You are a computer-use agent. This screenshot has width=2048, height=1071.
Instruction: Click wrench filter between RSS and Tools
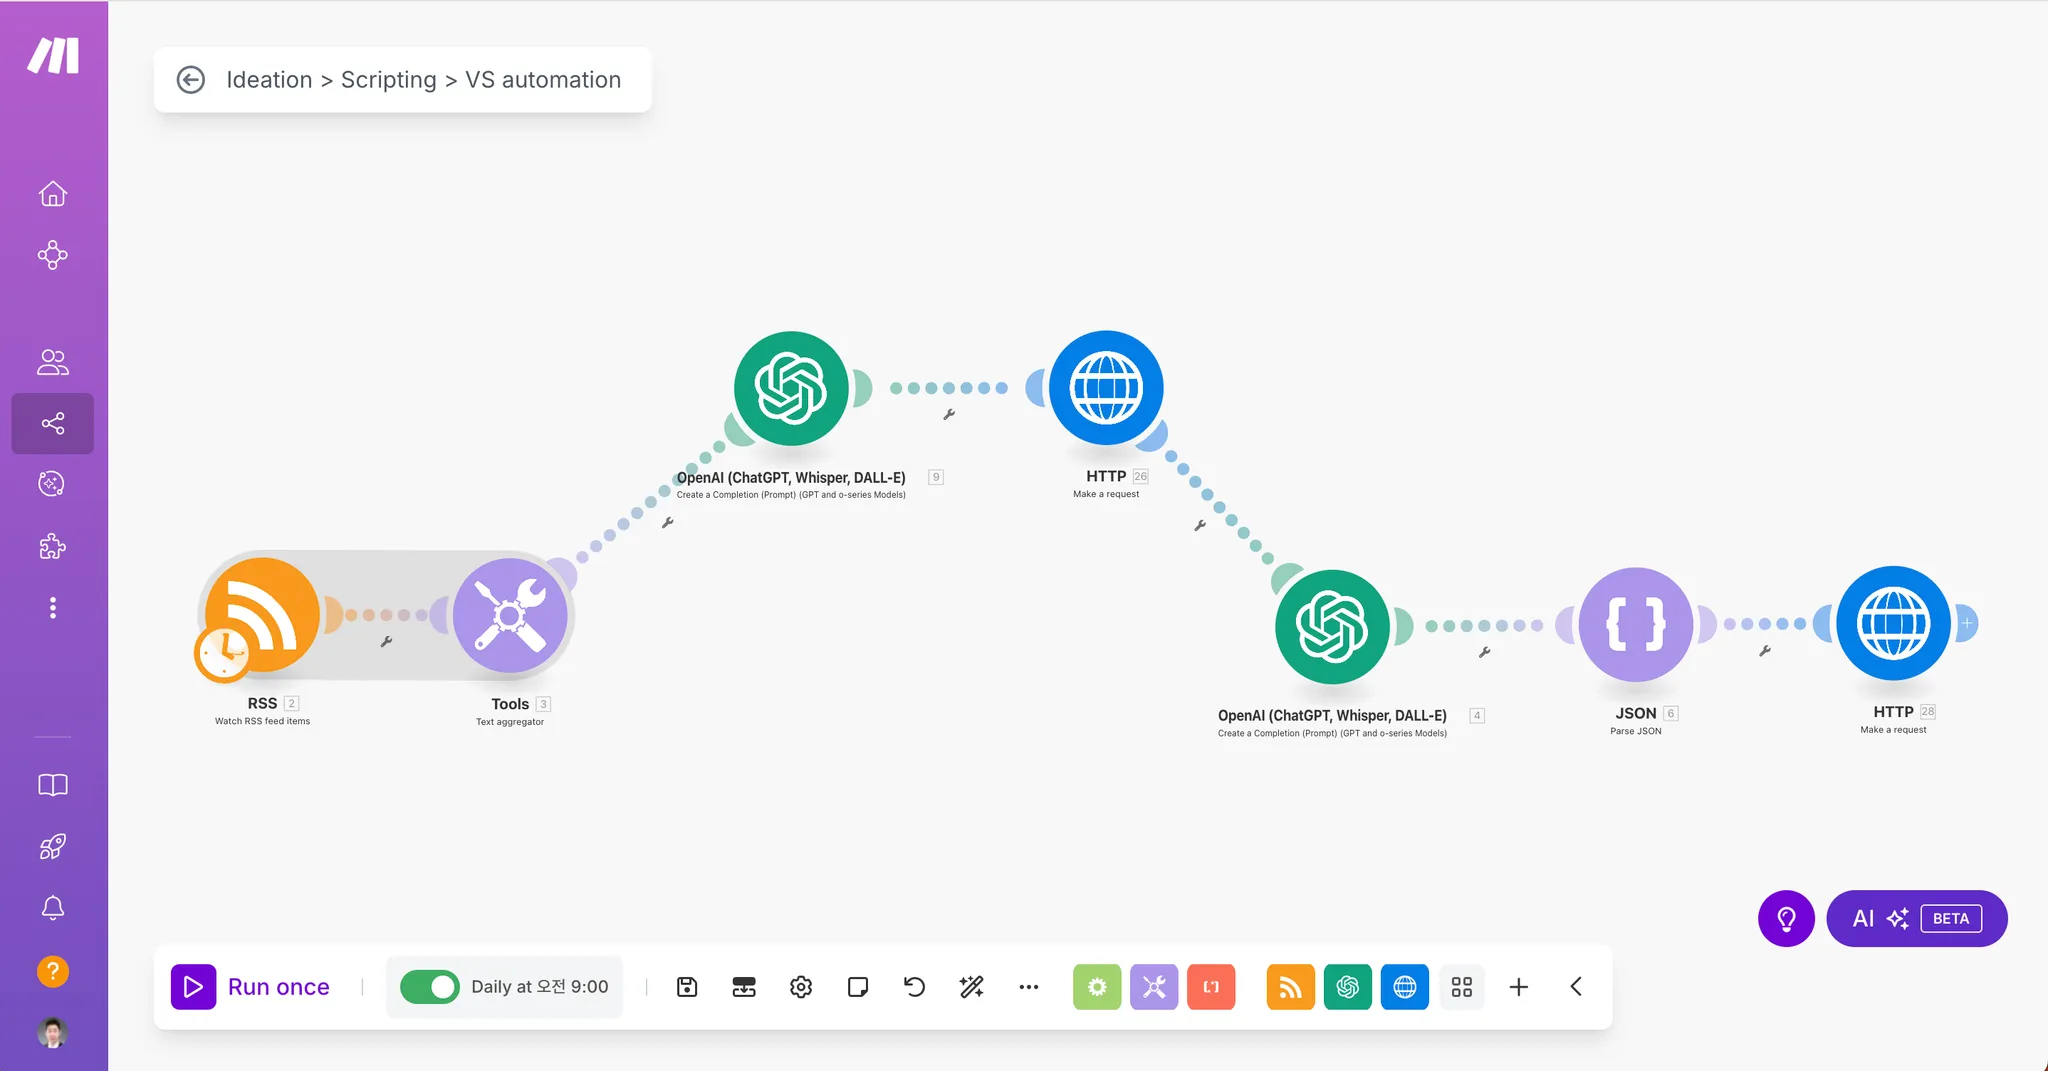386,642
